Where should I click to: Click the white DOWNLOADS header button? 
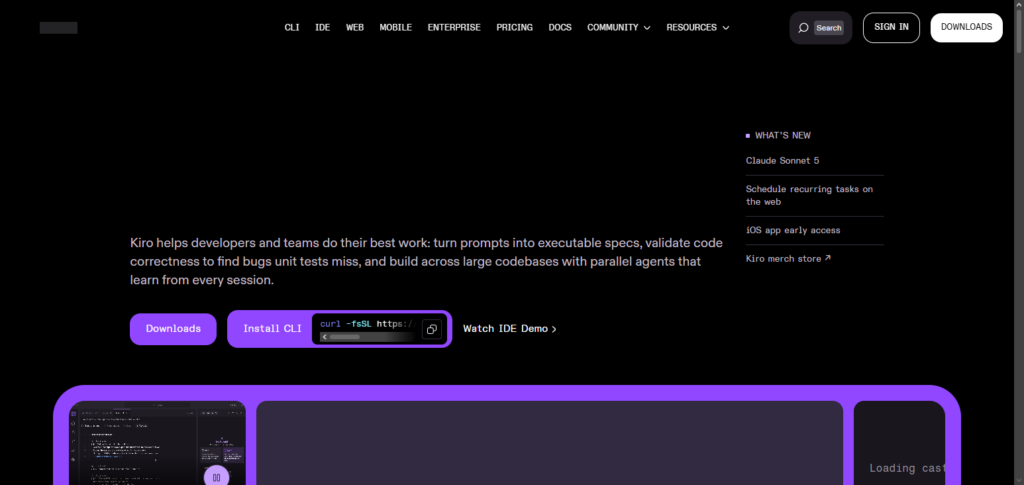pyautogui.click(x=967, y=27)
